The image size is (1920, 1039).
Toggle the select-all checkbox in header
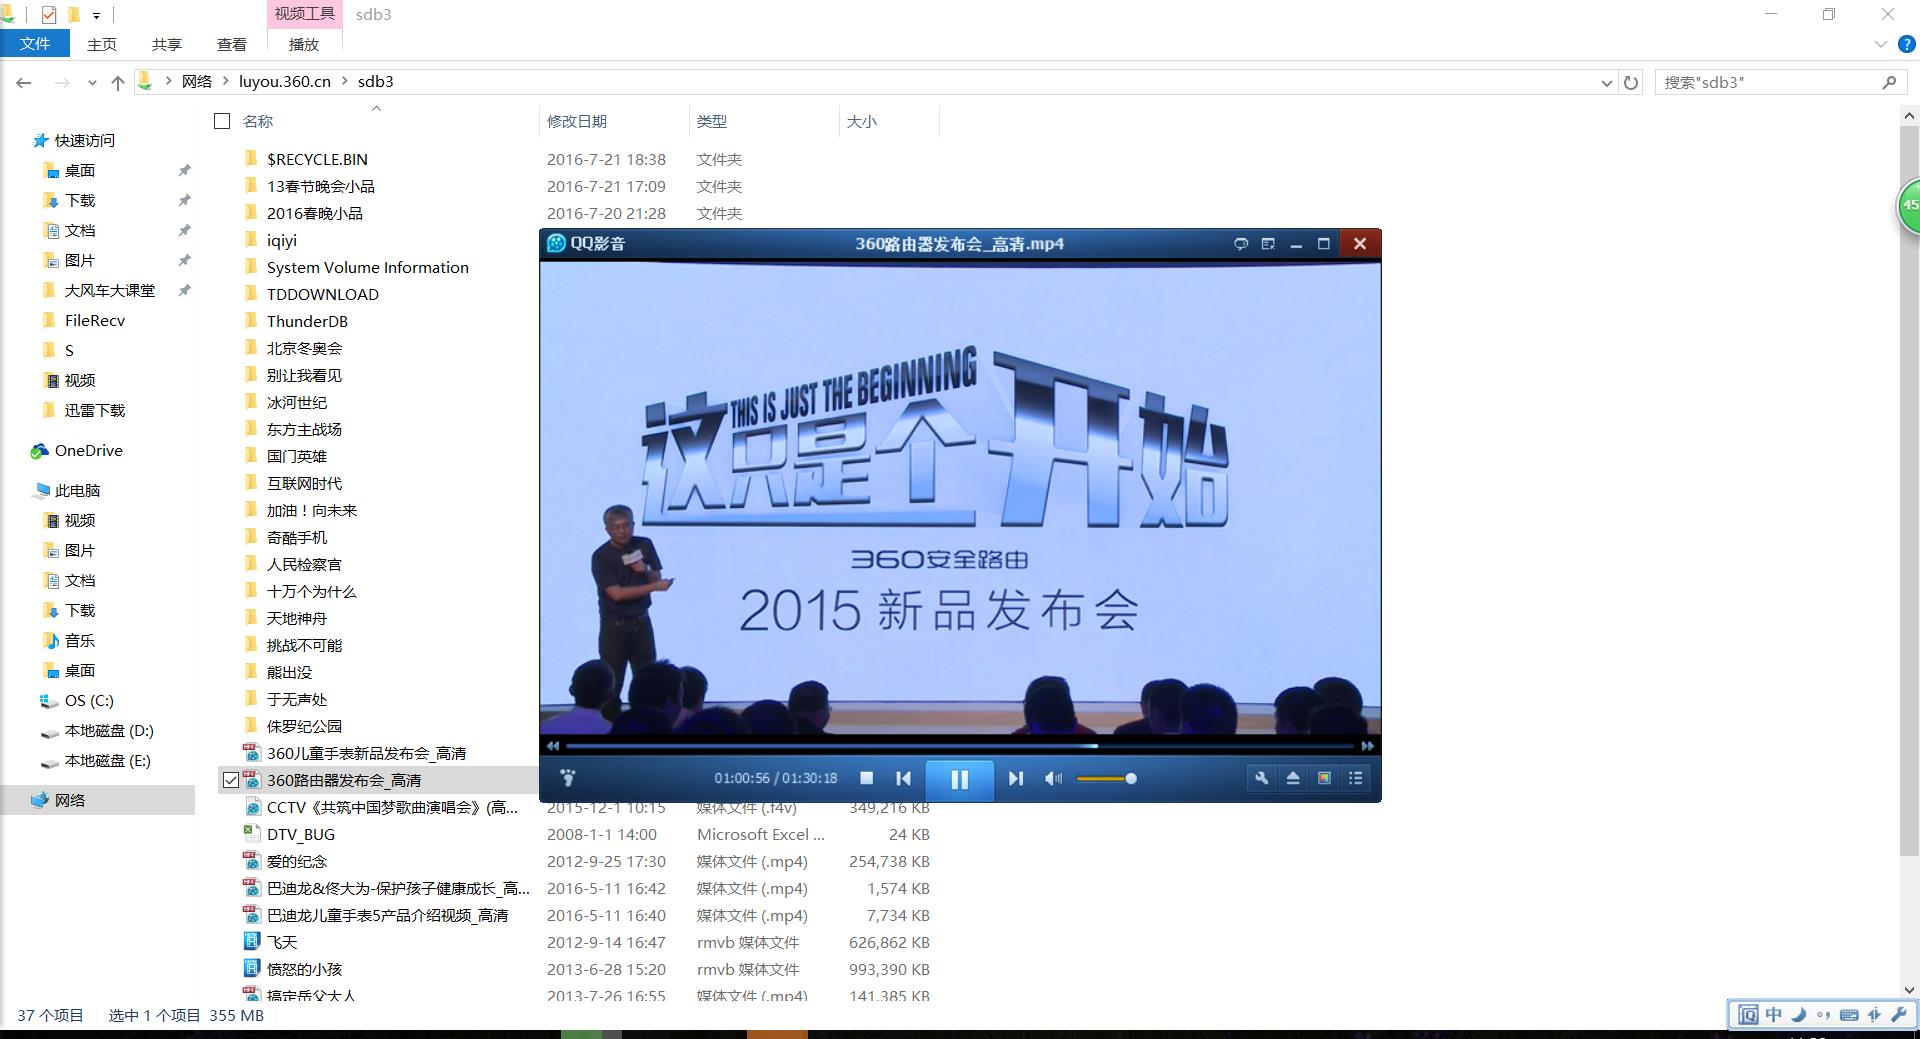(x=222, y=121)
